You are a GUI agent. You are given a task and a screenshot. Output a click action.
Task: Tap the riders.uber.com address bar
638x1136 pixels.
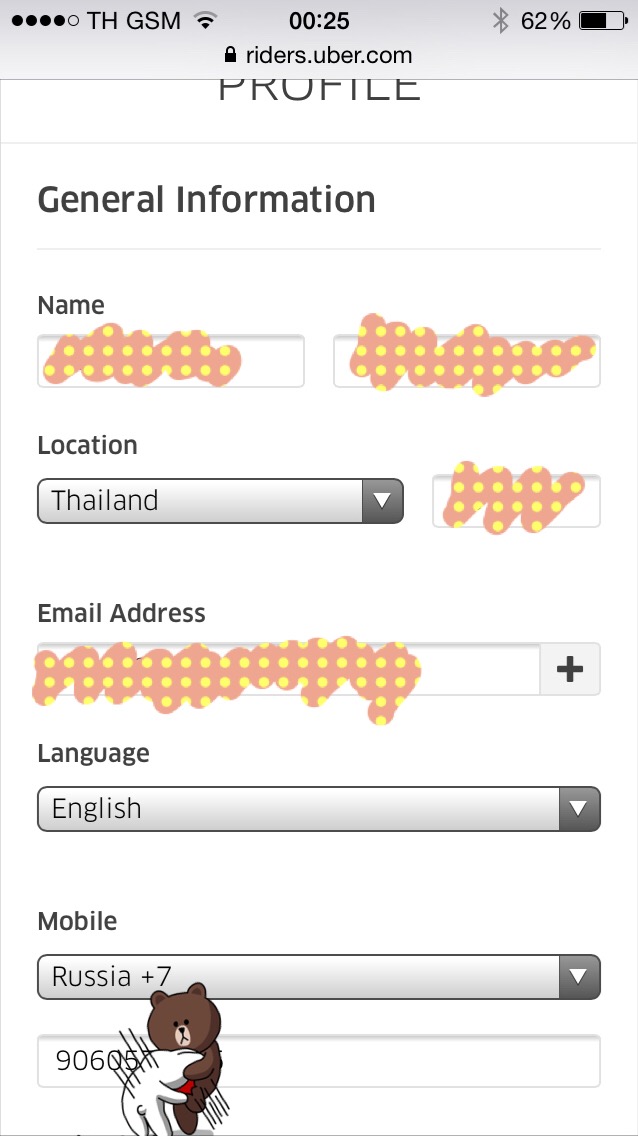(x=319, y=55)
